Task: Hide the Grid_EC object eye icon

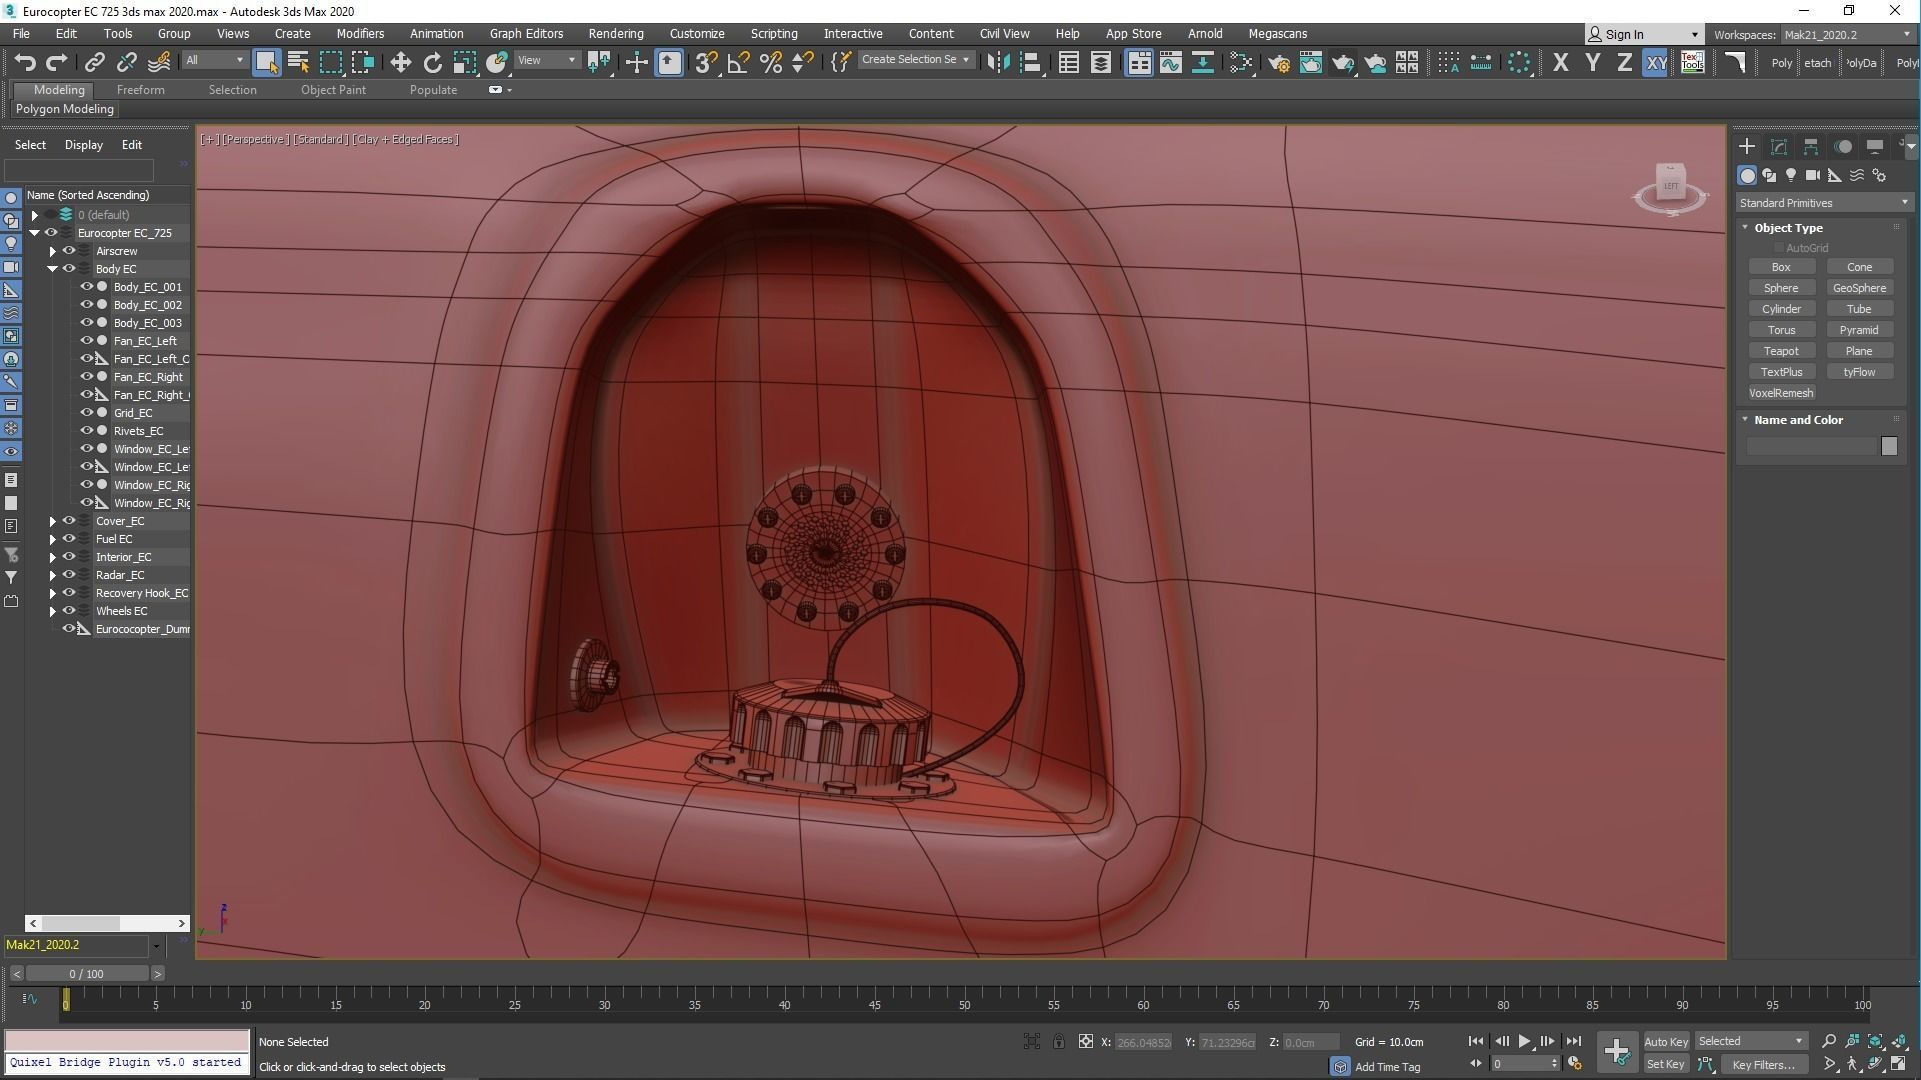Action: pyautogui.click(x=86, y=413)
